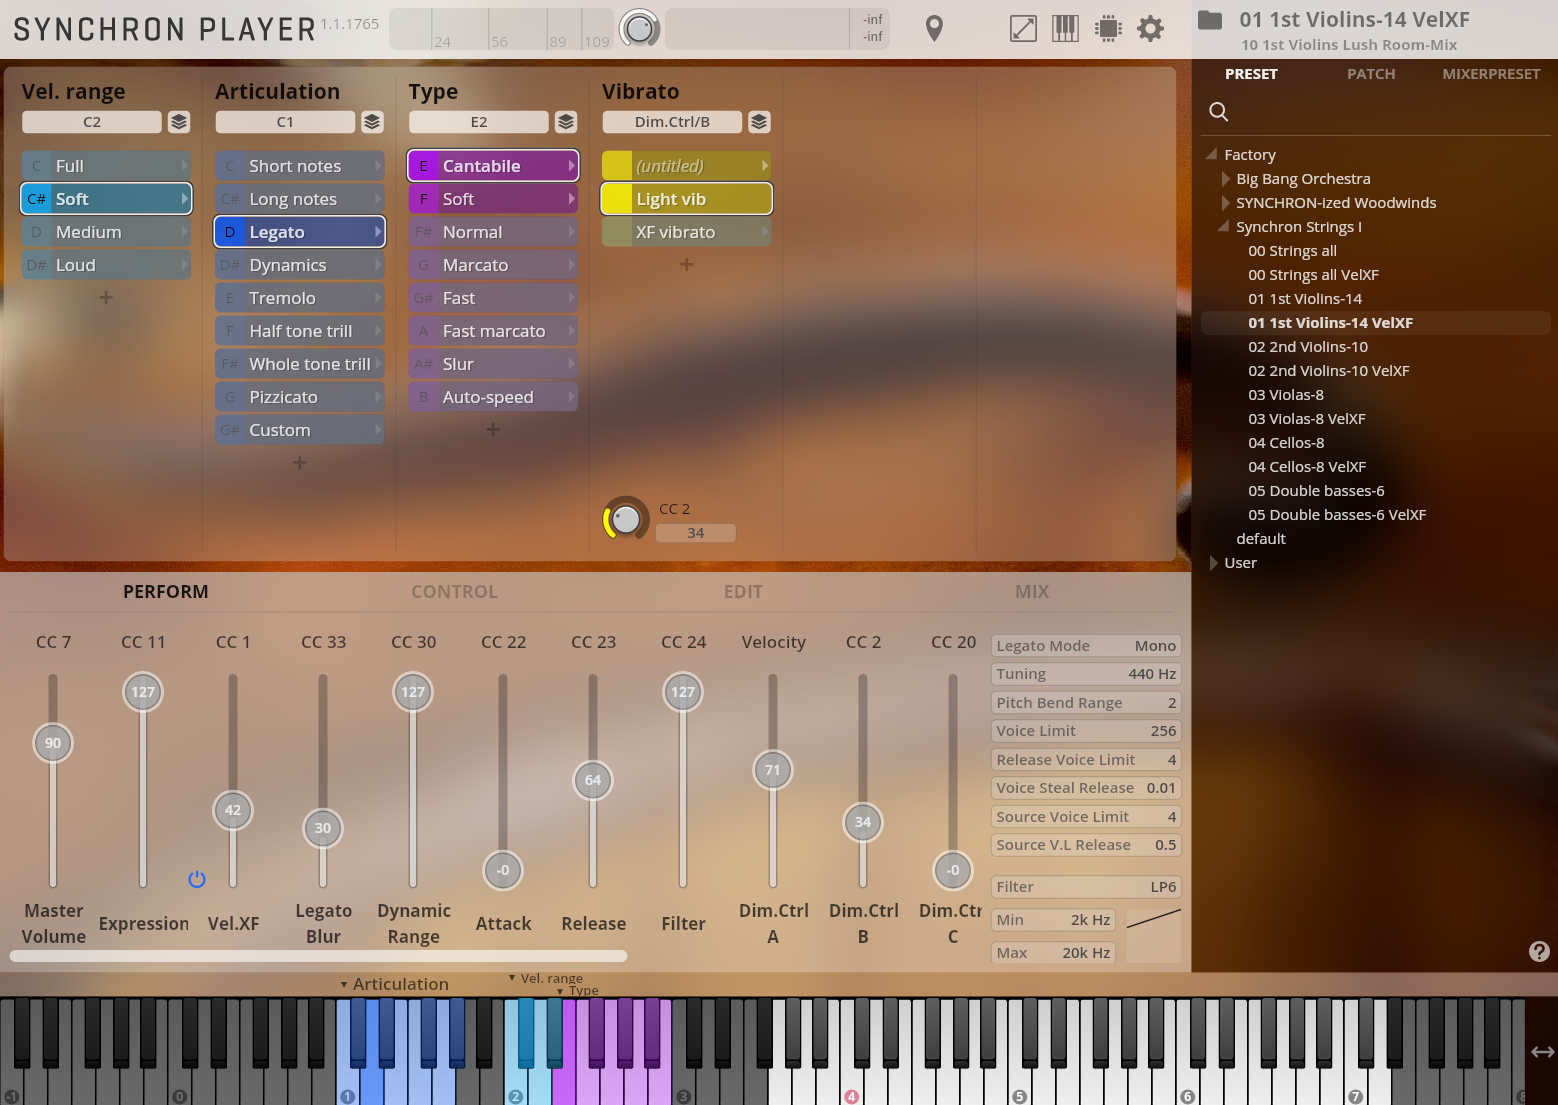Open settings gear icon
Viewport: 1558px width, 1105px height.
tap(1151, 29)
